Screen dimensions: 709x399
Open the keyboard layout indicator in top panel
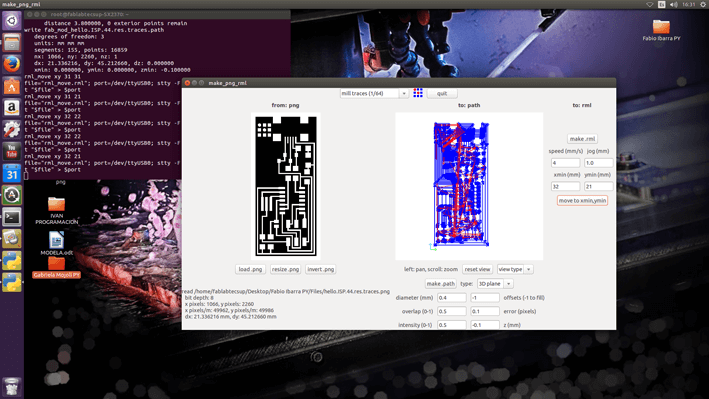[x=662, y=5]
